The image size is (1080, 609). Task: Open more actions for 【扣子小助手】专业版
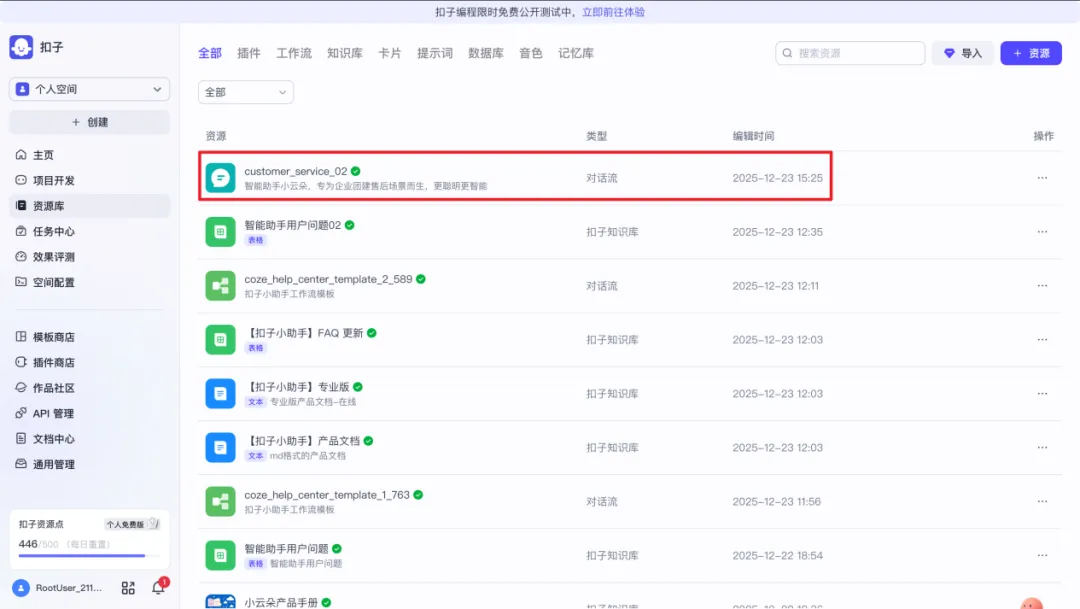pos(1042,393)
